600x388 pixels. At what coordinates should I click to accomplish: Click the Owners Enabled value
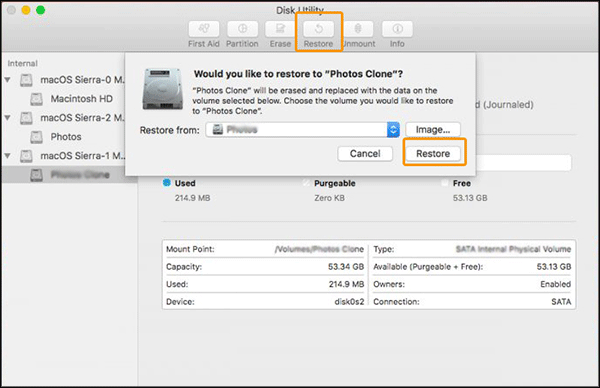556,284
